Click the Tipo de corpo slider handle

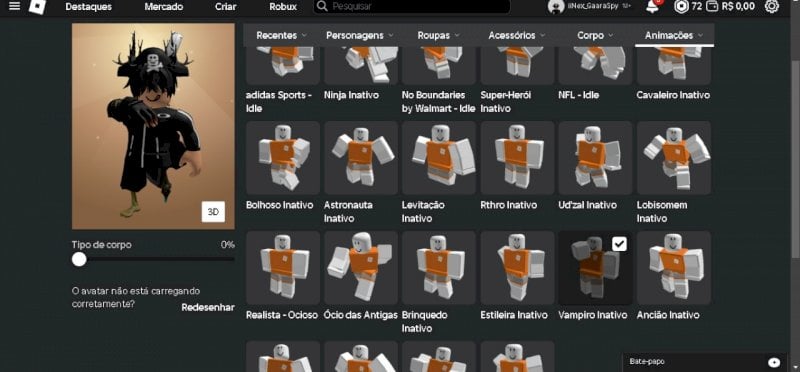[x=79, y=259]
